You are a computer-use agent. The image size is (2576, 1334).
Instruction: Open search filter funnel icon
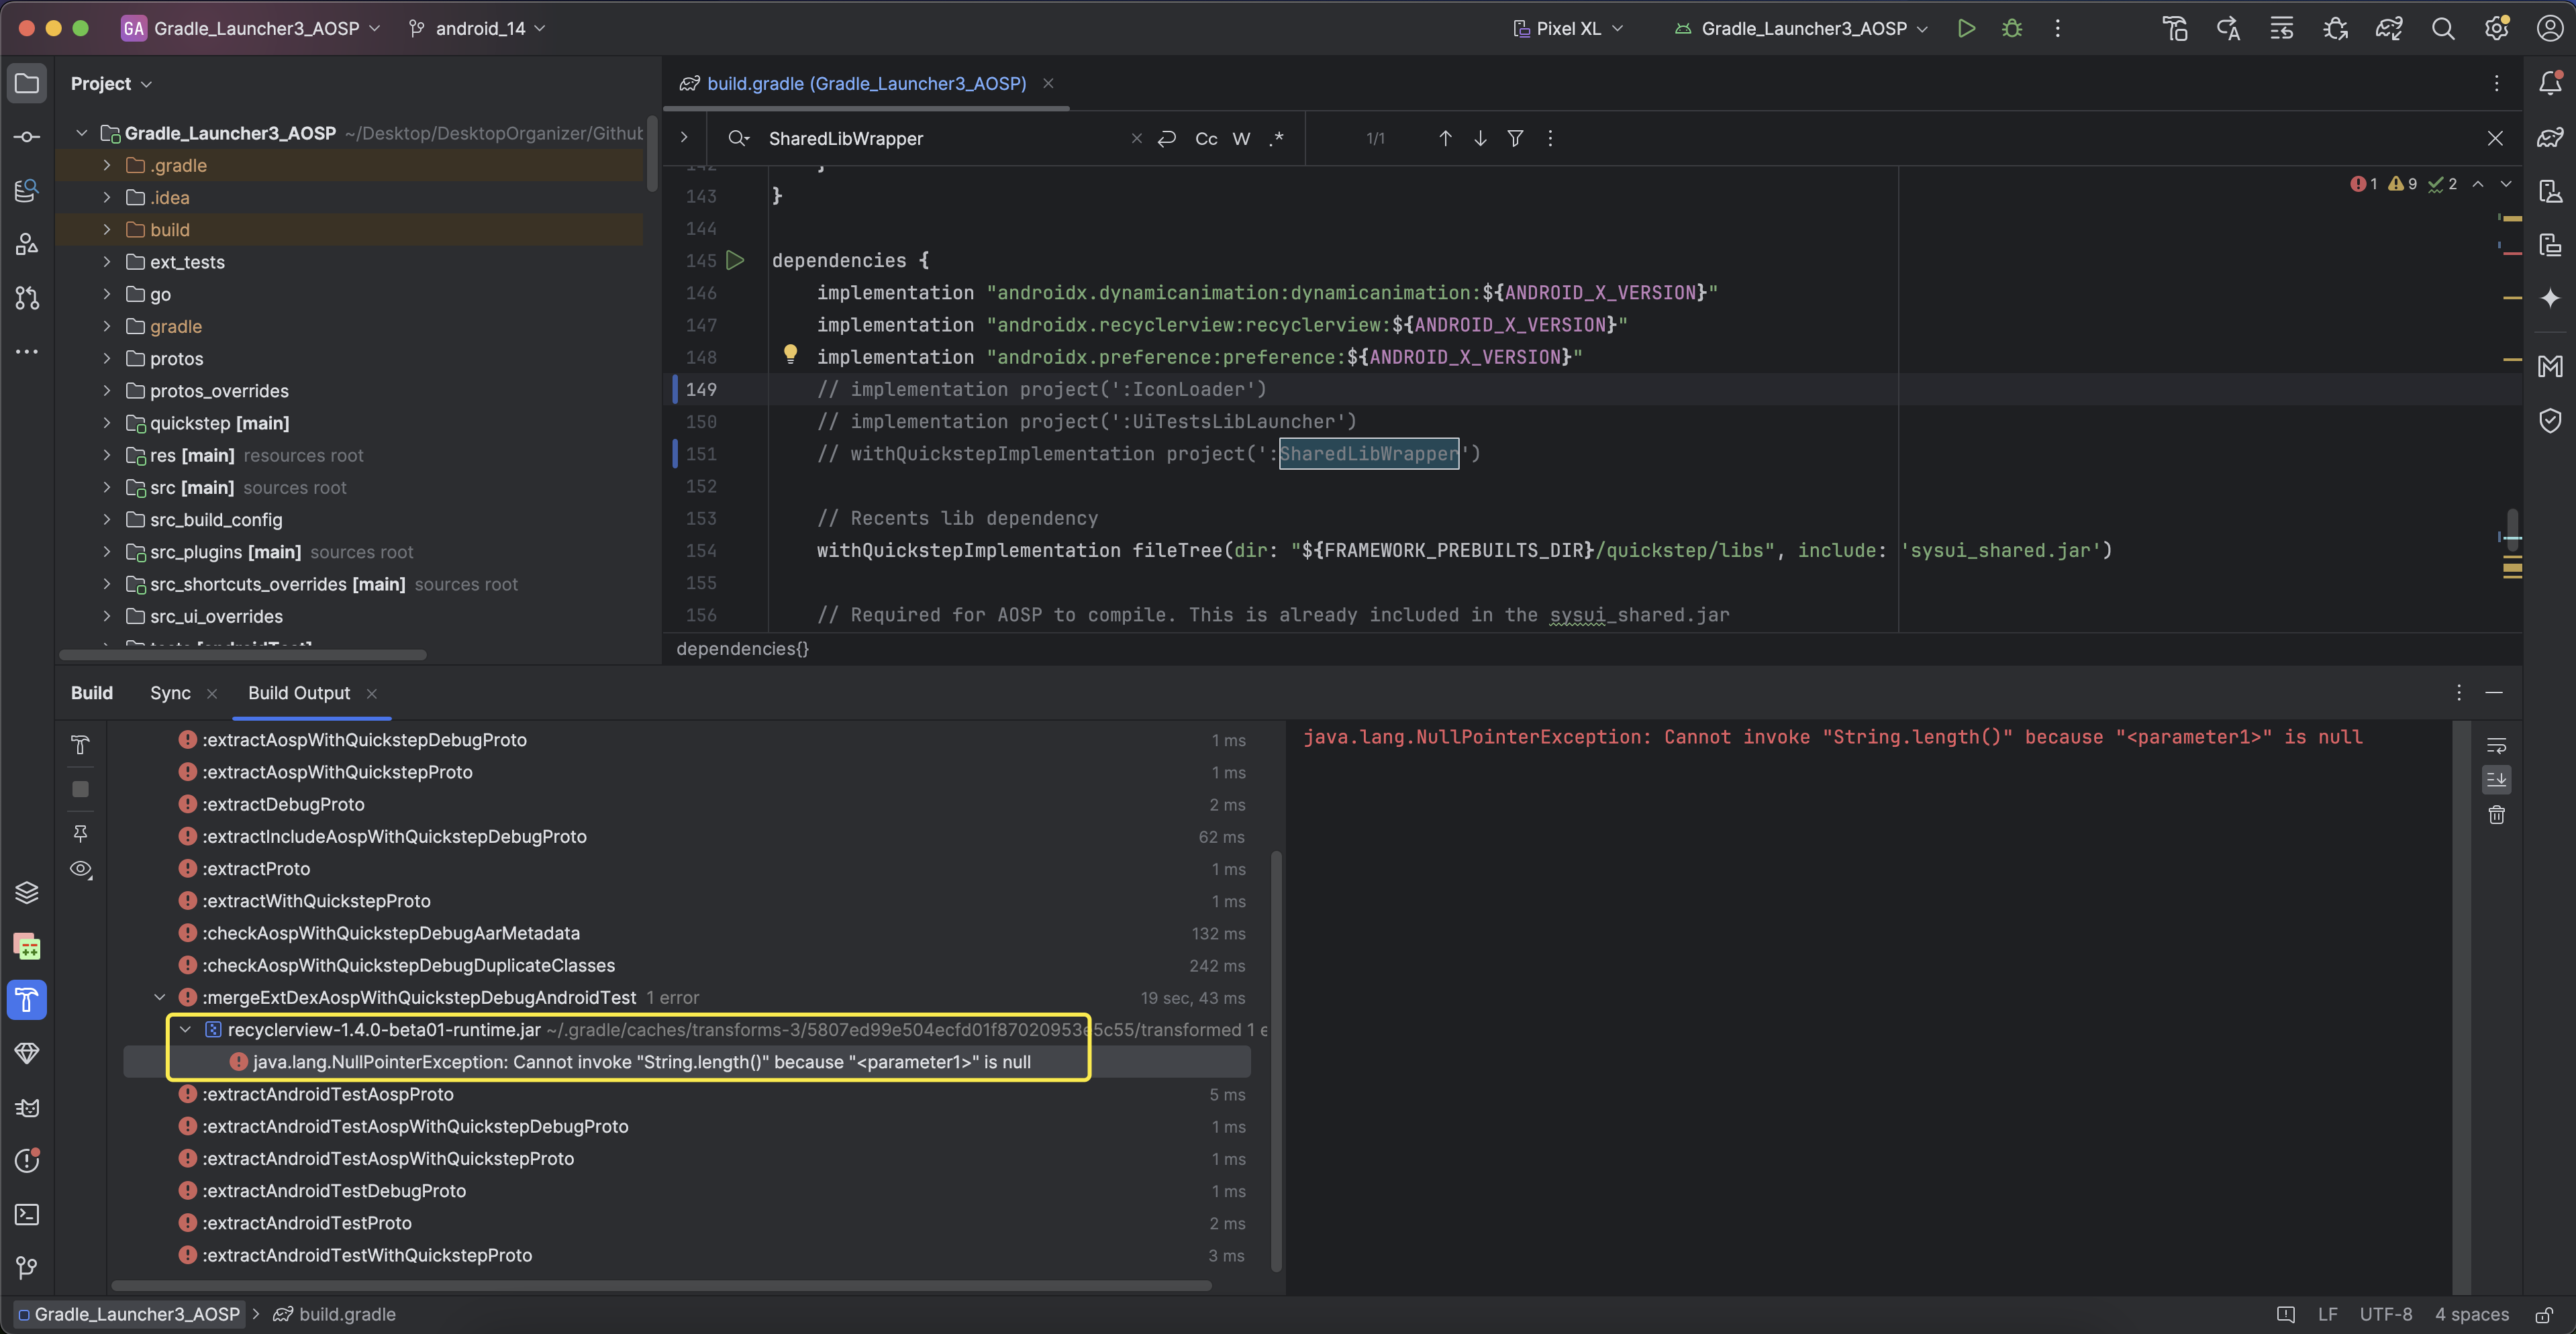pyautogui.click(x=1515, y=138)
